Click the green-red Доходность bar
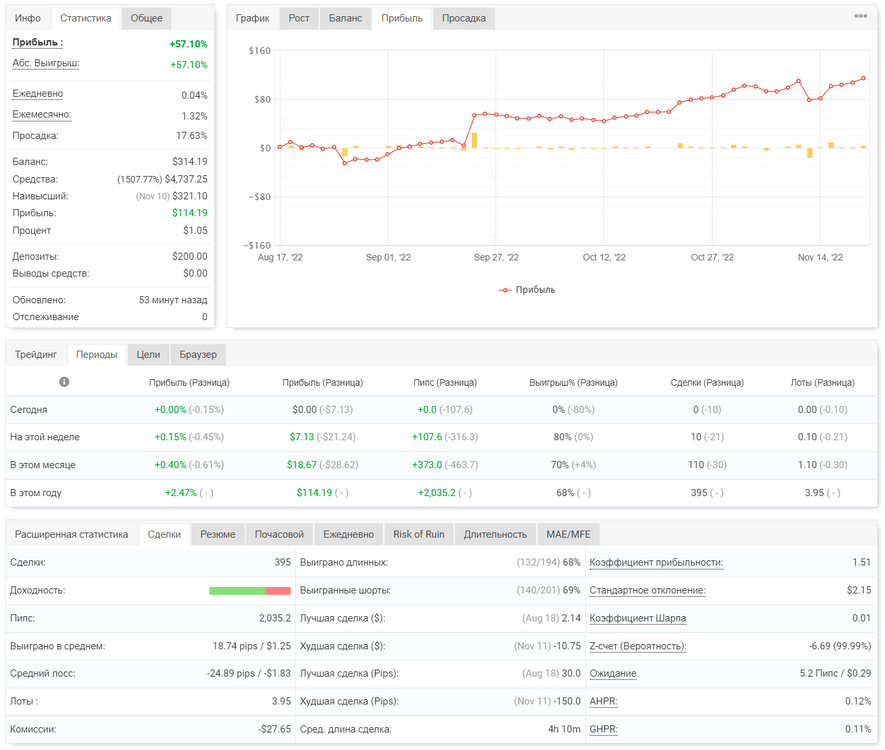The image size is (885, 750). (250, 590)
